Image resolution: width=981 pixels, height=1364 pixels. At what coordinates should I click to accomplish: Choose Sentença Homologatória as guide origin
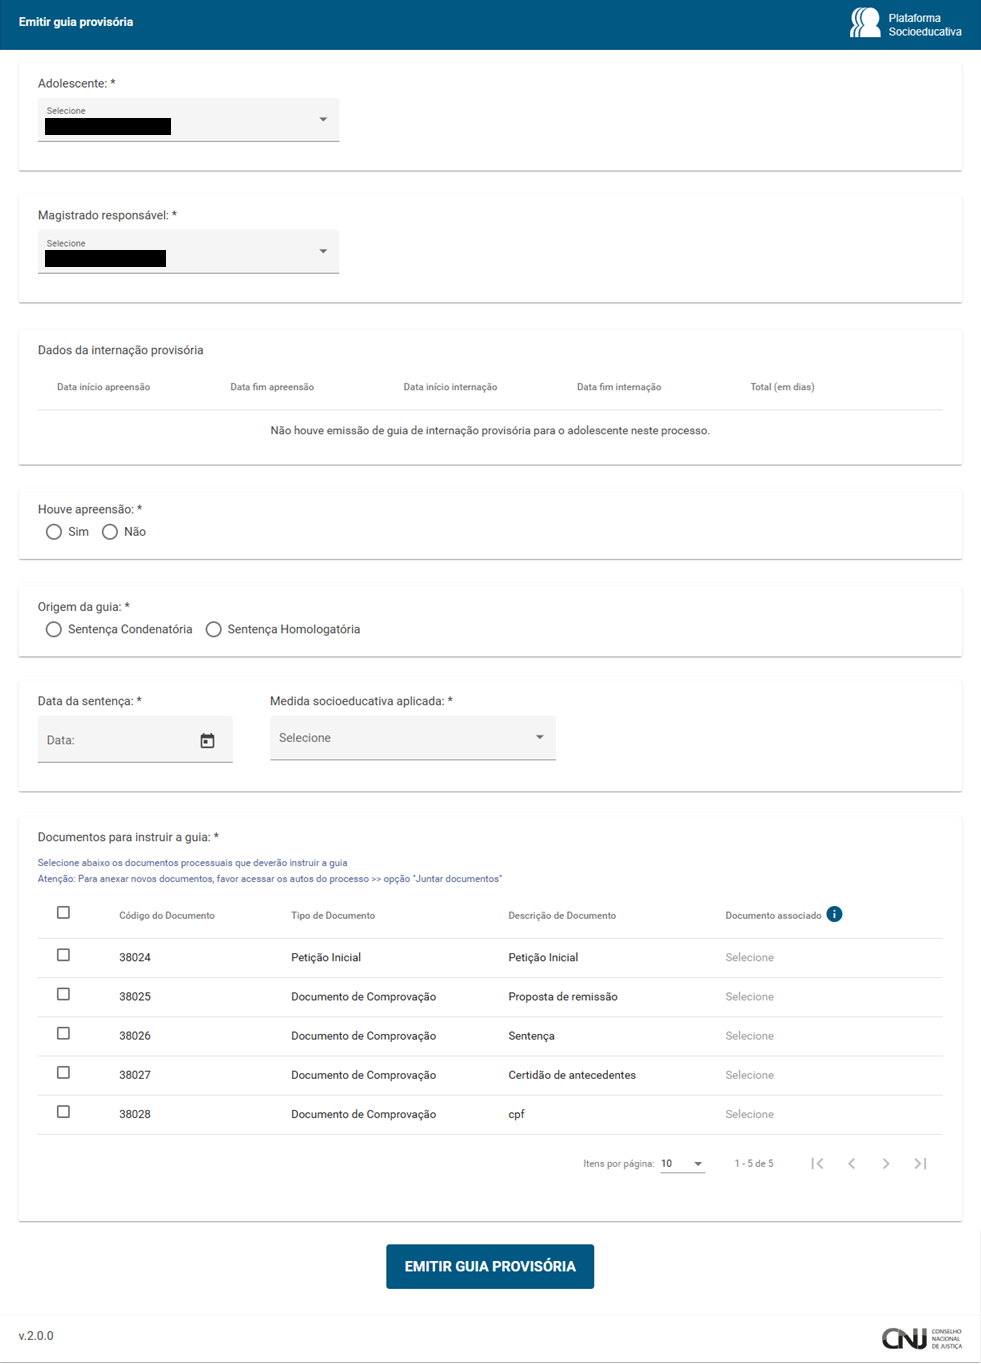pyautogui.click(x=213, y=629)
